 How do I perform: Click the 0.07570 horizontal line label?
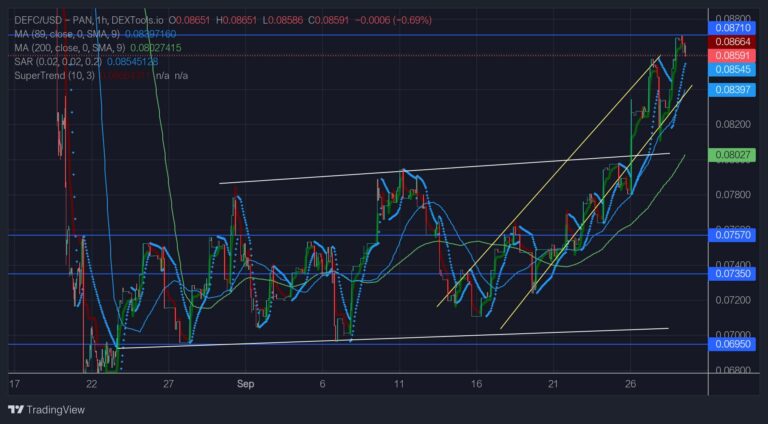tap(732, 236)
